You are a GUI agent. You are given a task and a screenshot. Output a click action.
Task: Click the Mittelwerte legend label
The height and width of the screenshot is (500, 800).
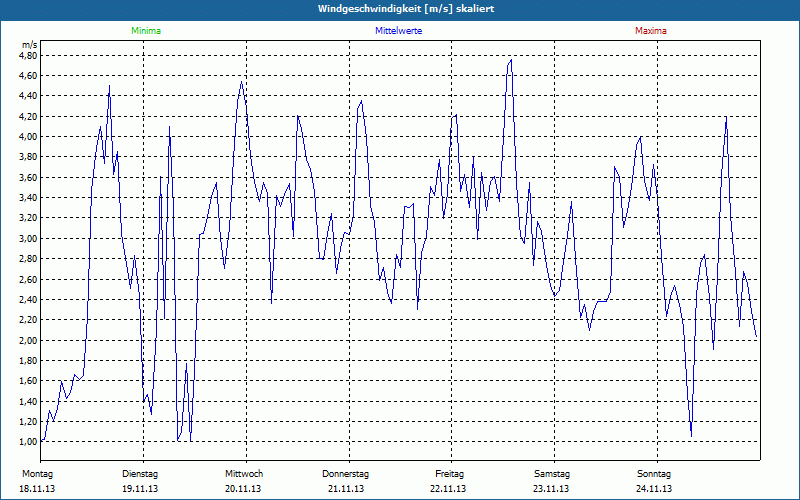pyautogui.click(x=398, y=31)
